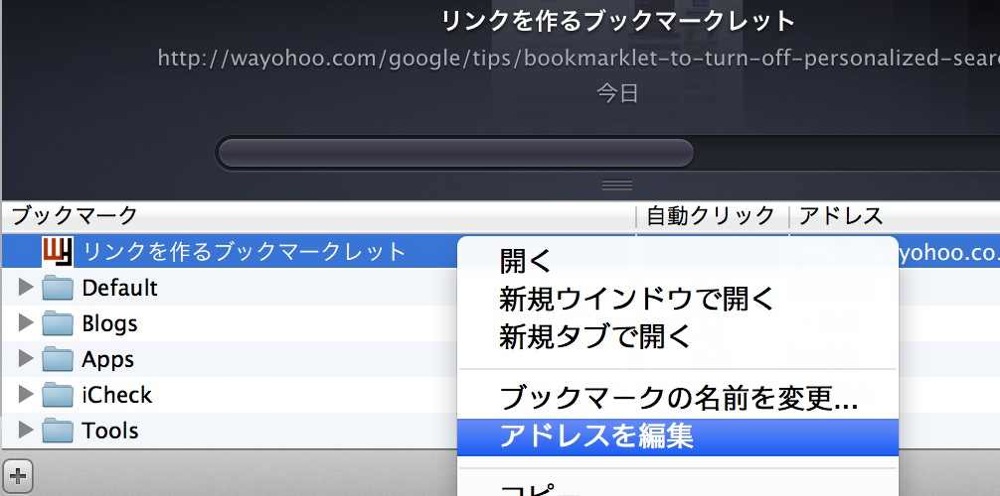Select the リンクを作るブックマークレット bookmark row
Screen dimensions: 1000x496
pos(500,251)
